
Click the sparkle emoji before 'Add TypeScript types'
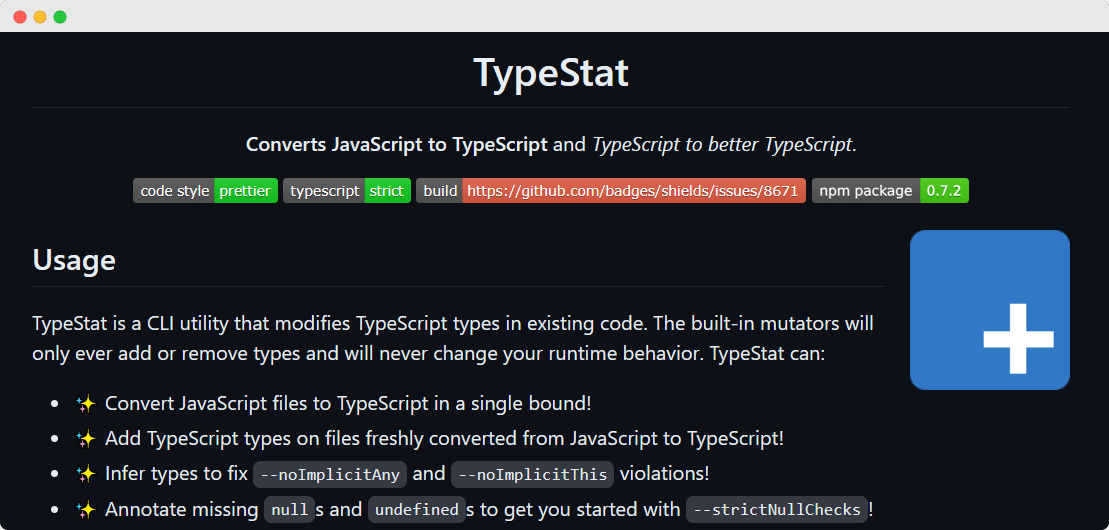pos(86,439)
